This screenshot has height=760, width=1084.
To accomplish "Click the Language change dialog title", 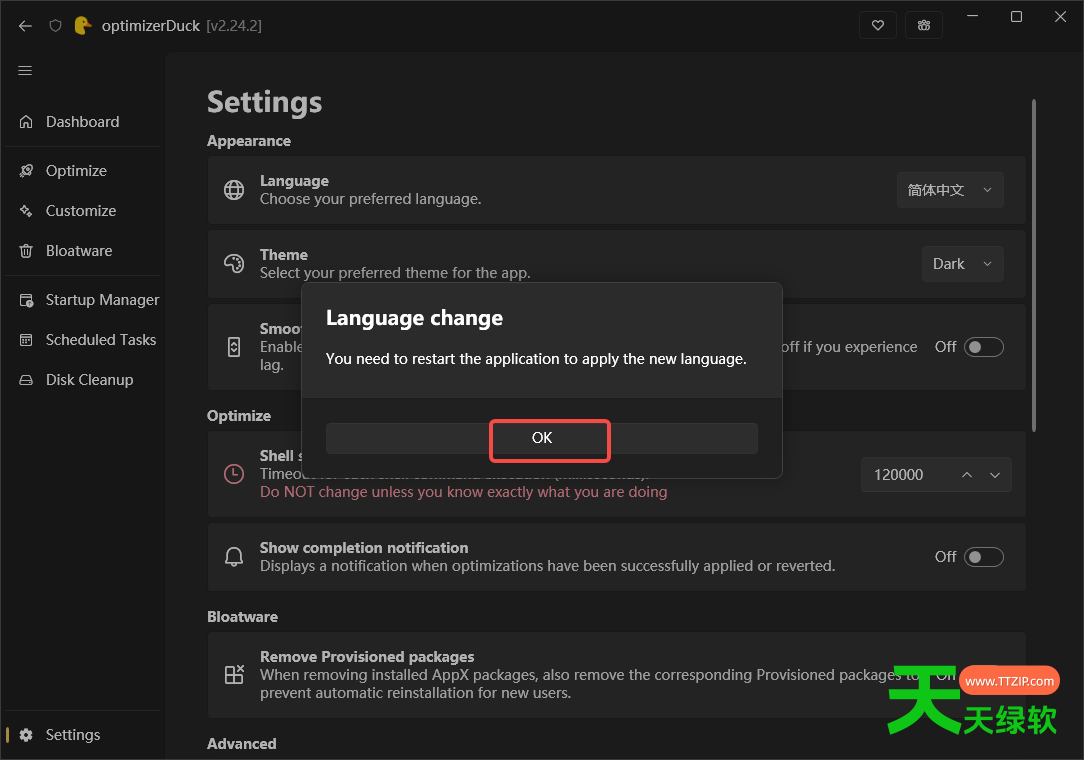I will click(414, 318).
